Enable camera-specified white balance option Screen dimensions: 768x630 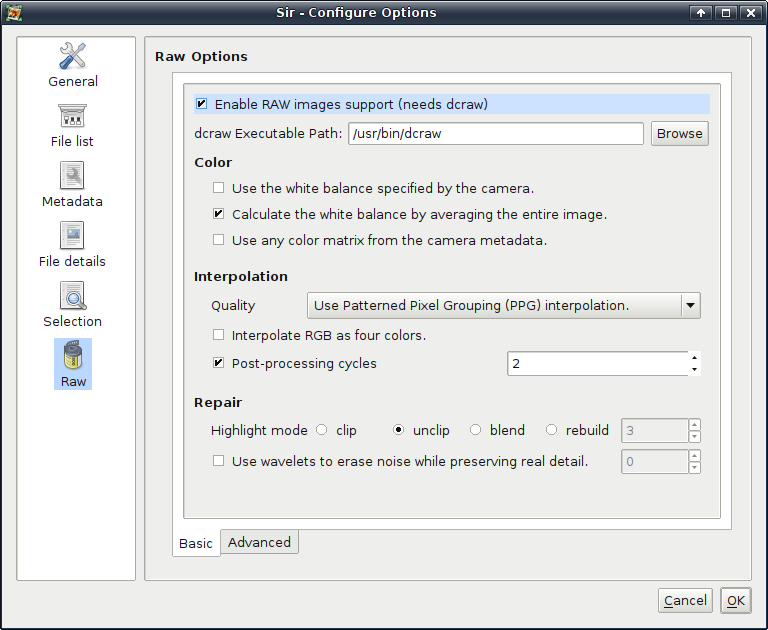tap(218, 188)
